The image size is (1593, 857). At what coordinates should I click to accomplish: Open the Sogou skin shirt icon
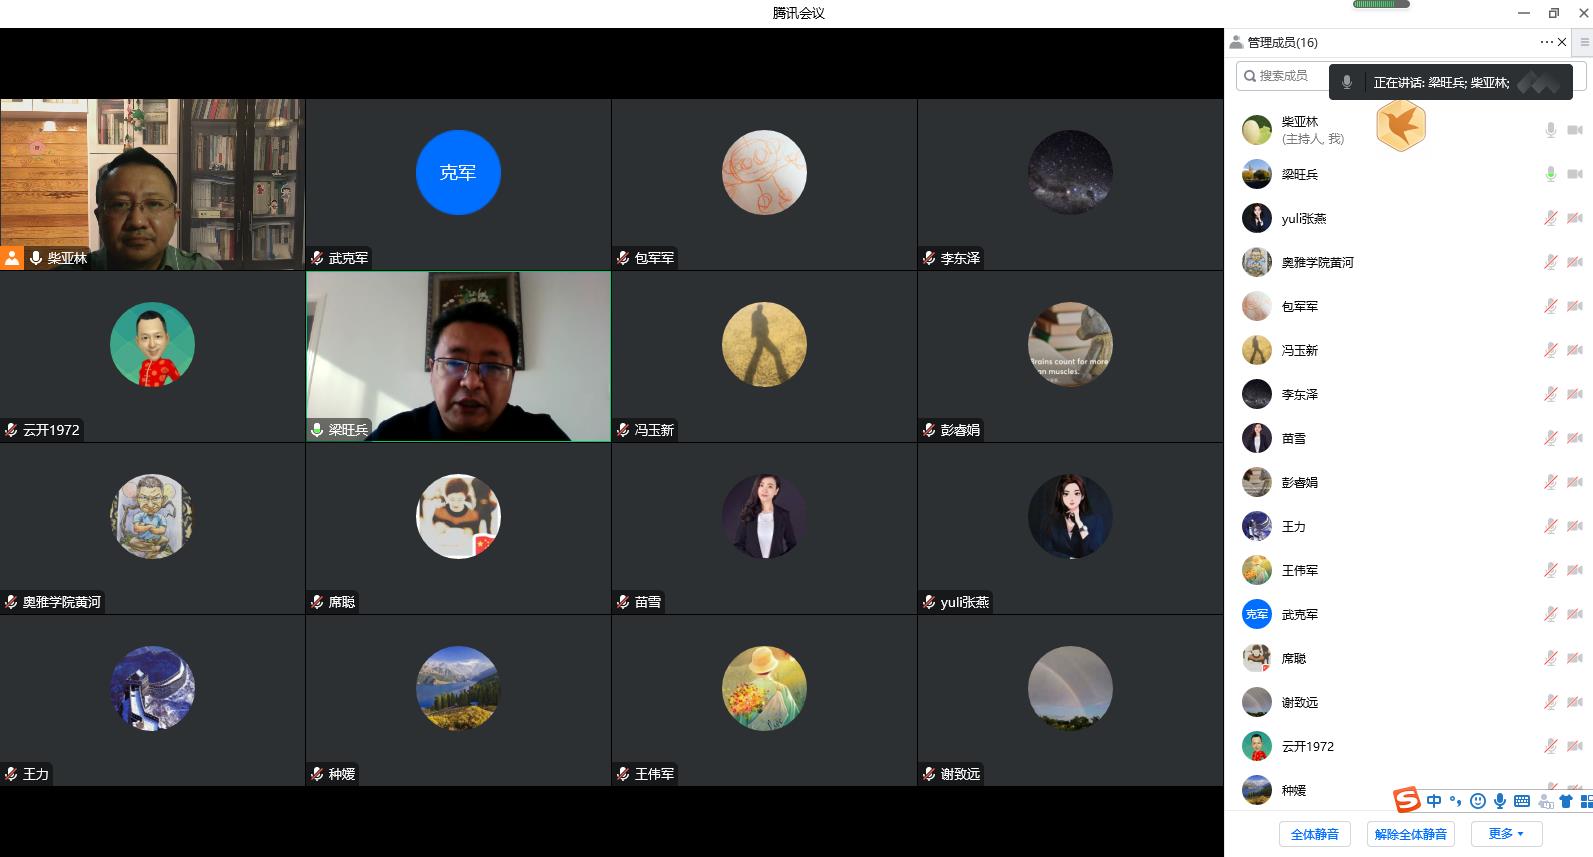click(1565, 801)
